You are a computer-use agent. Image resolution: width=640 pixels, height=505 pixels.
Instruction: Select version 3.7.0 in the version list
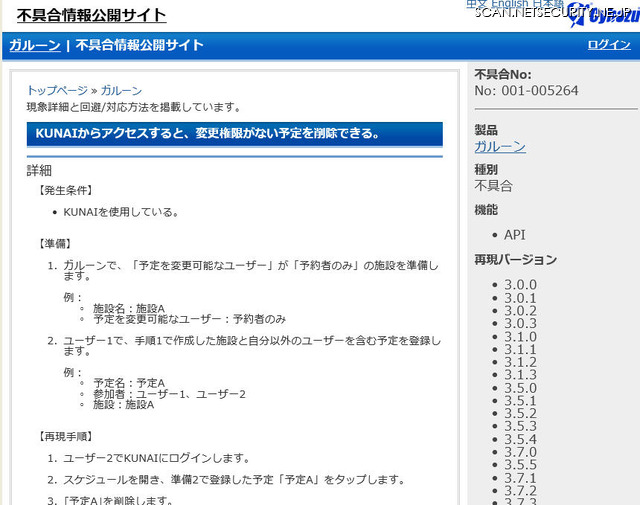[x=520, y=452]
